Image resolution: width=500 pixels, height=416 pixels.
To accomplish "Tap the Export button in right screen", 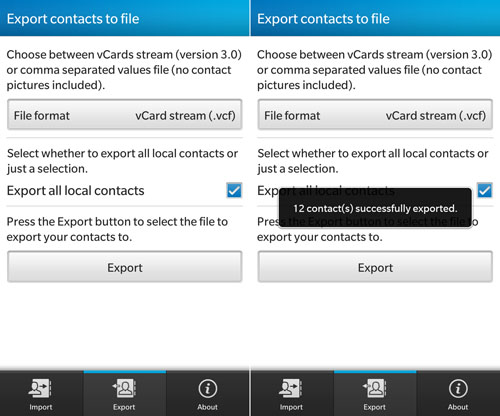I will pos(375,267).
